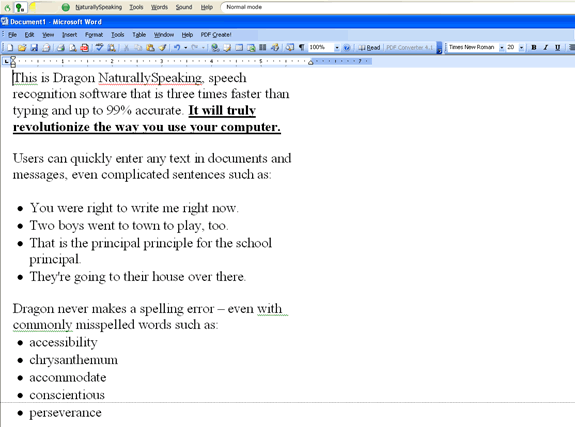The image size is (576, 428).
Task: Click the tab stop type selector
Action: (6, 61)
